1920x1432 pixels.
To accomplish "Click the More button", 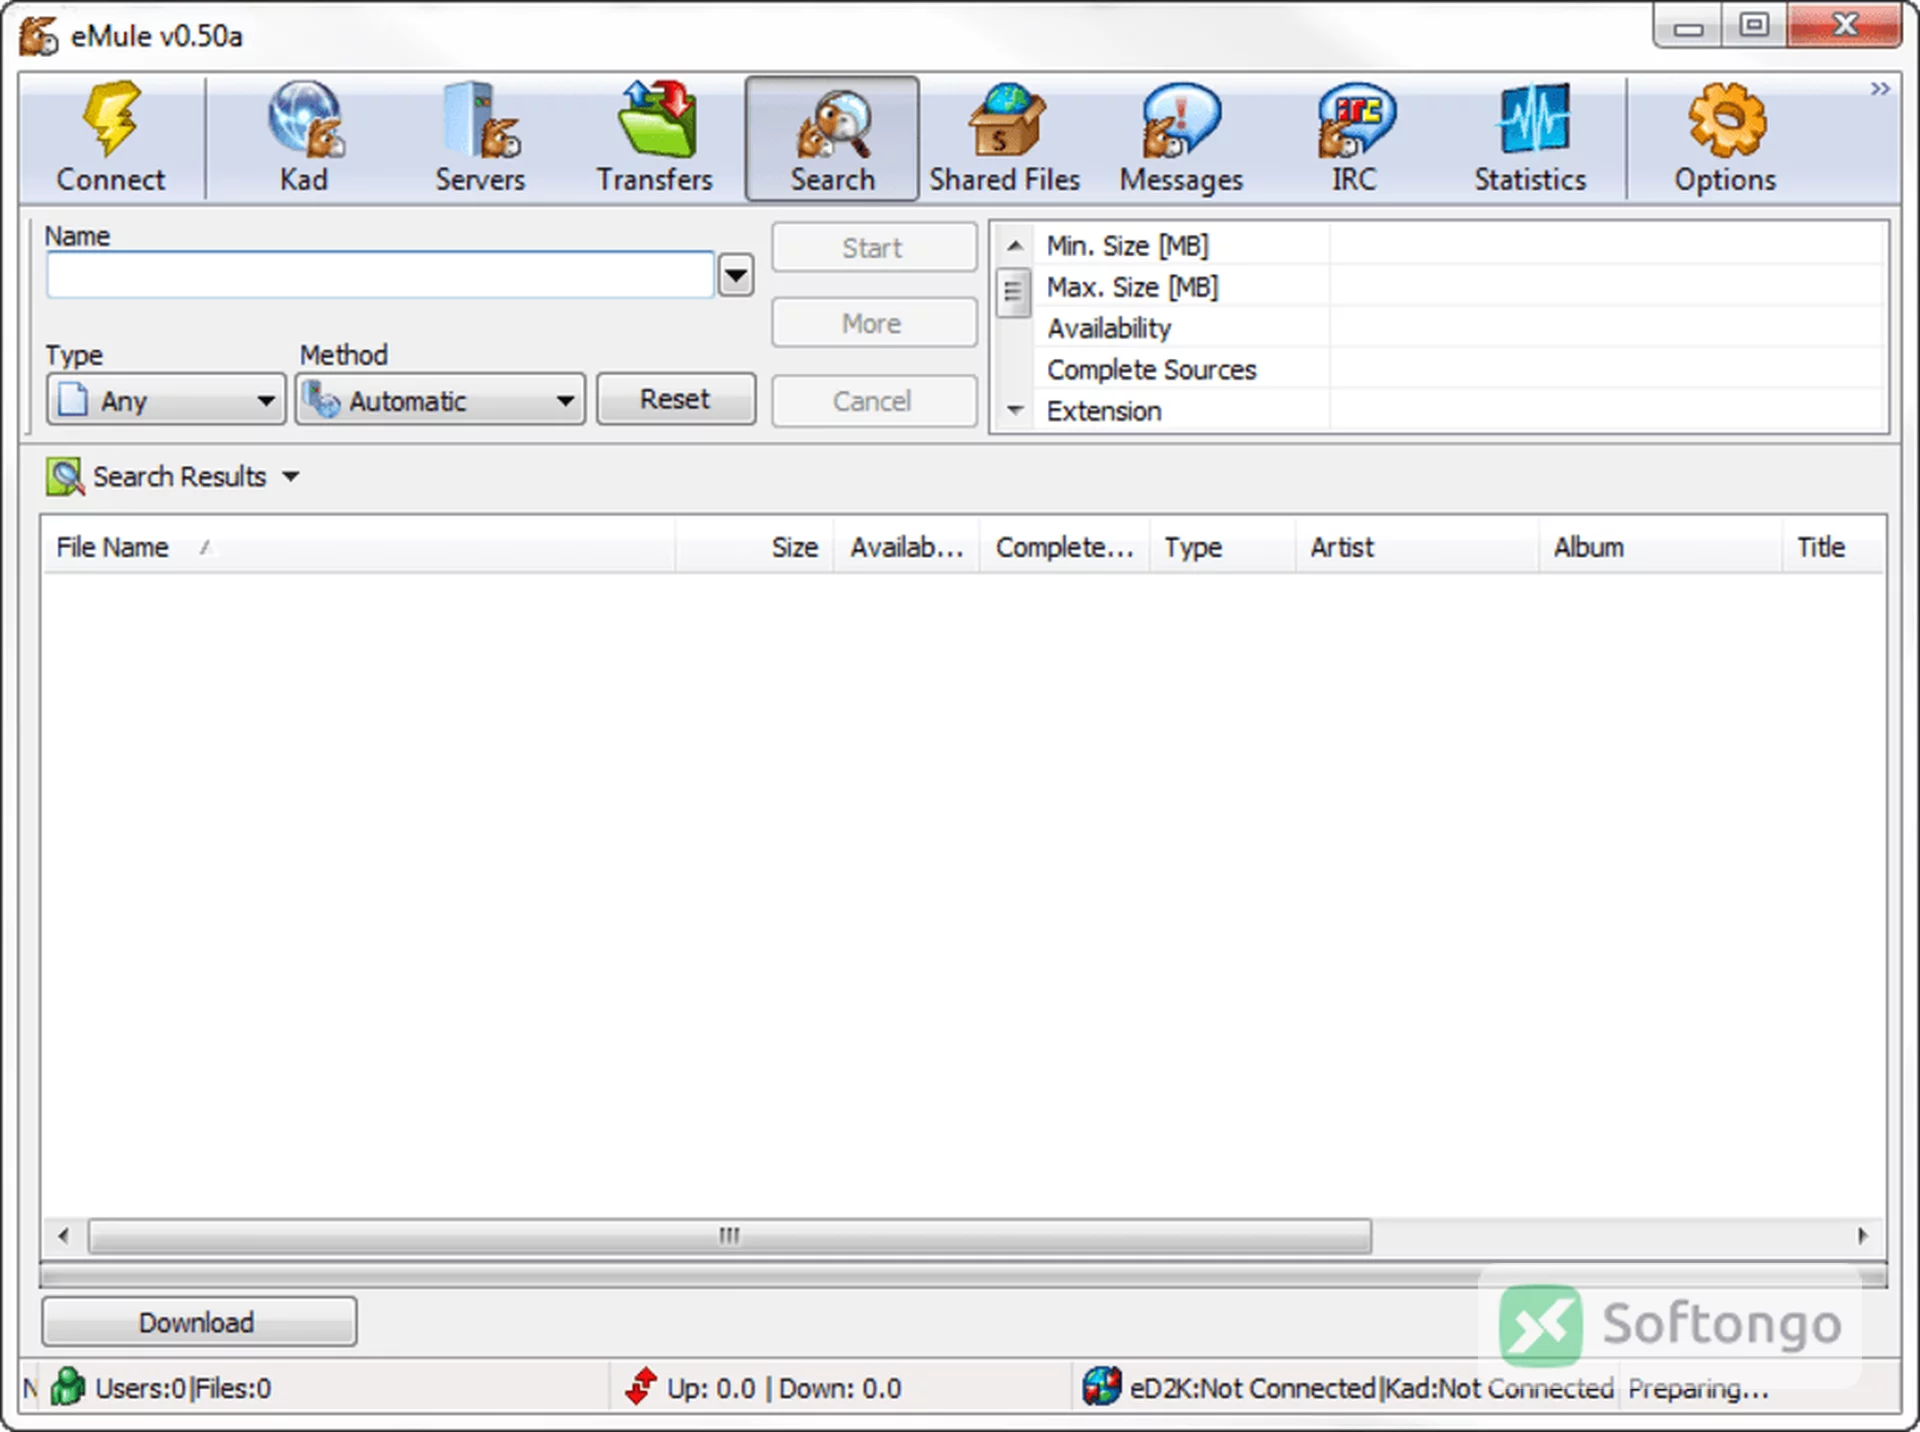I will pyautogui.click(x=874, y=323).
